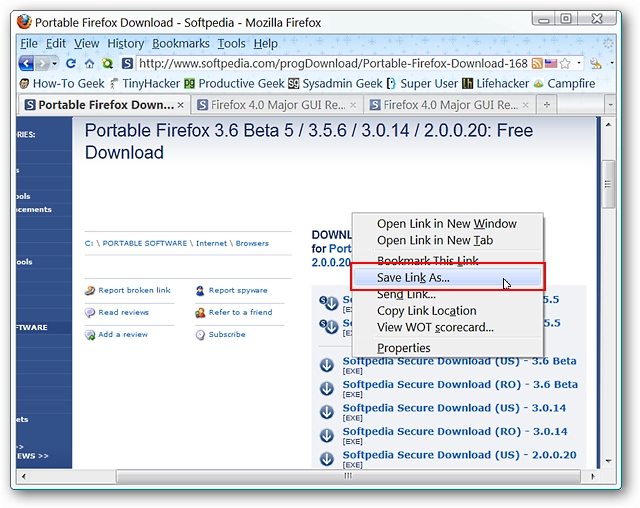Viewport: 640px width, 508px height.
Task: Open a new tab with the plus button
Action: pos(547,105)
